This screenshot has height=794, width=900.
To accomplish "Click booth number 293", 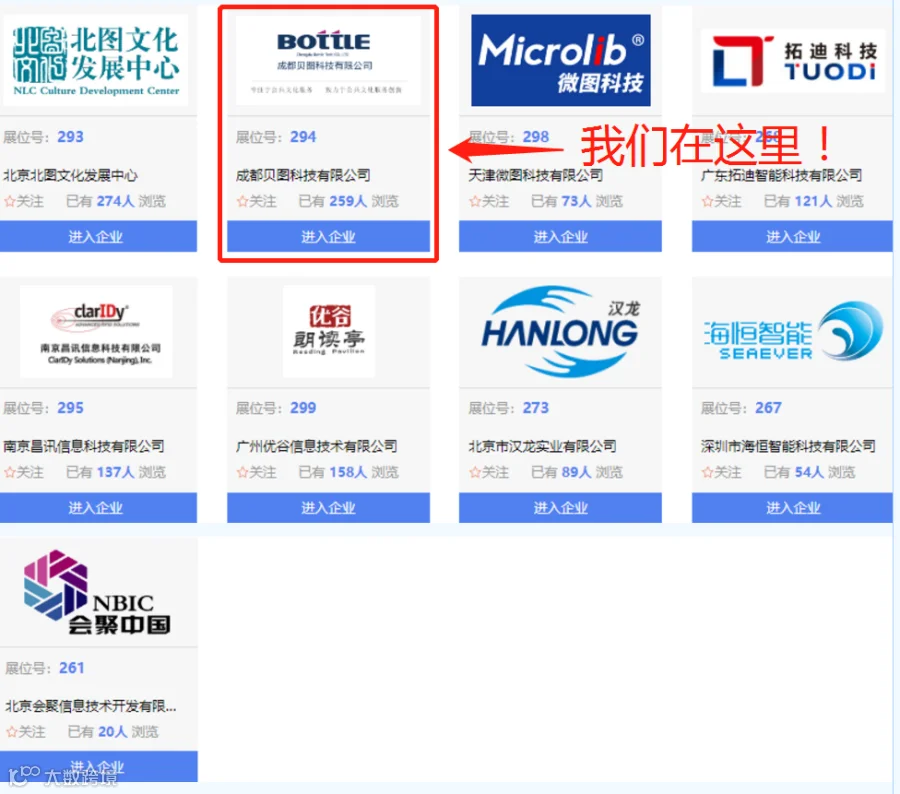I will point(71,137).
